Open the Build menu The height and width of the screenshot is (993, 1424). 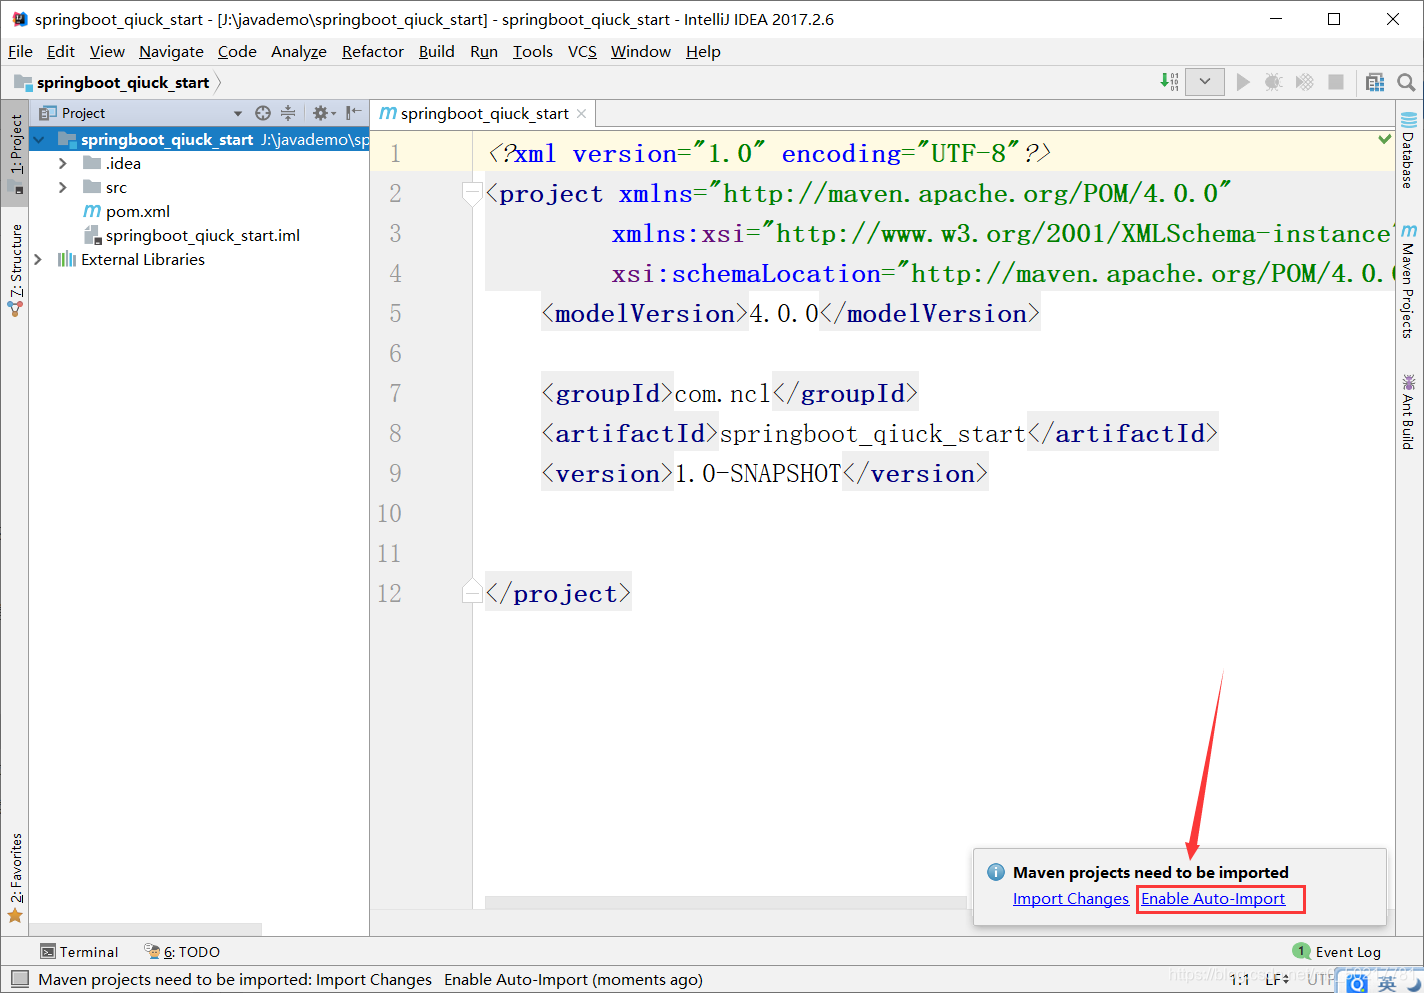(x=436, y=51)
